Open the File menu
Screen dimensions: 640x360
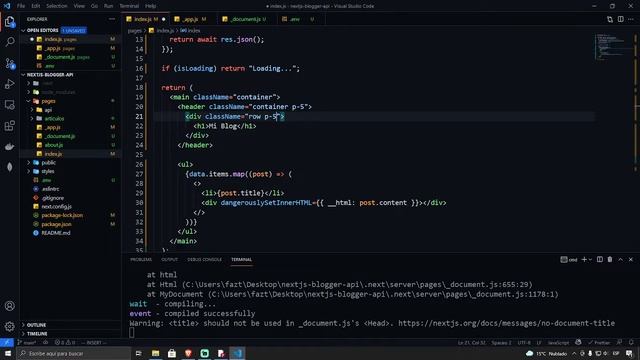coord(21,6)
